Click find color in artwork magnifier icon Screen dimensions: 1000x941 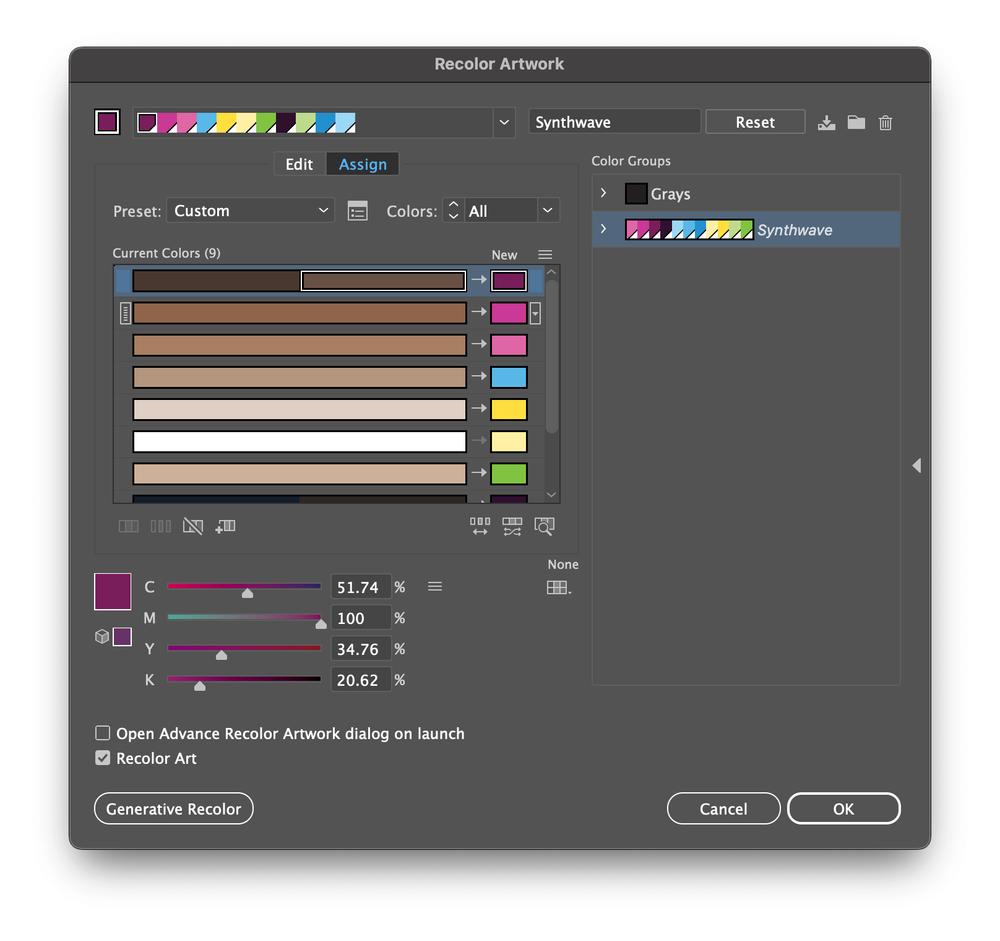coord(544,526)
